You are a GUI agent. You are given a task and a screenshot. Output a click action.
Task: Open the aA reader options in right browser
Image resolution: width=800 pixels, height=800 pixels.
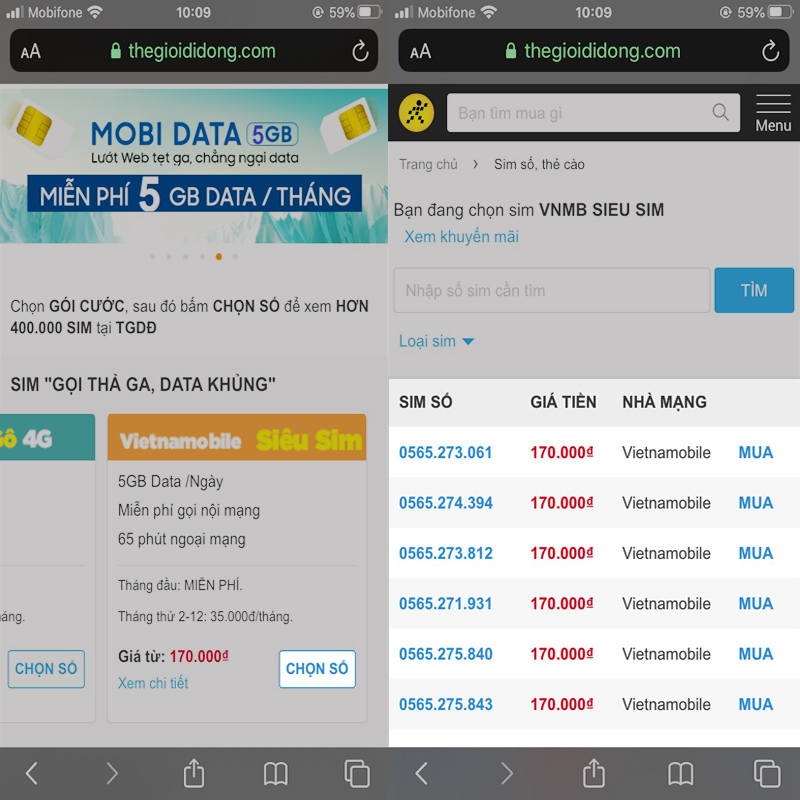point(420,52)
